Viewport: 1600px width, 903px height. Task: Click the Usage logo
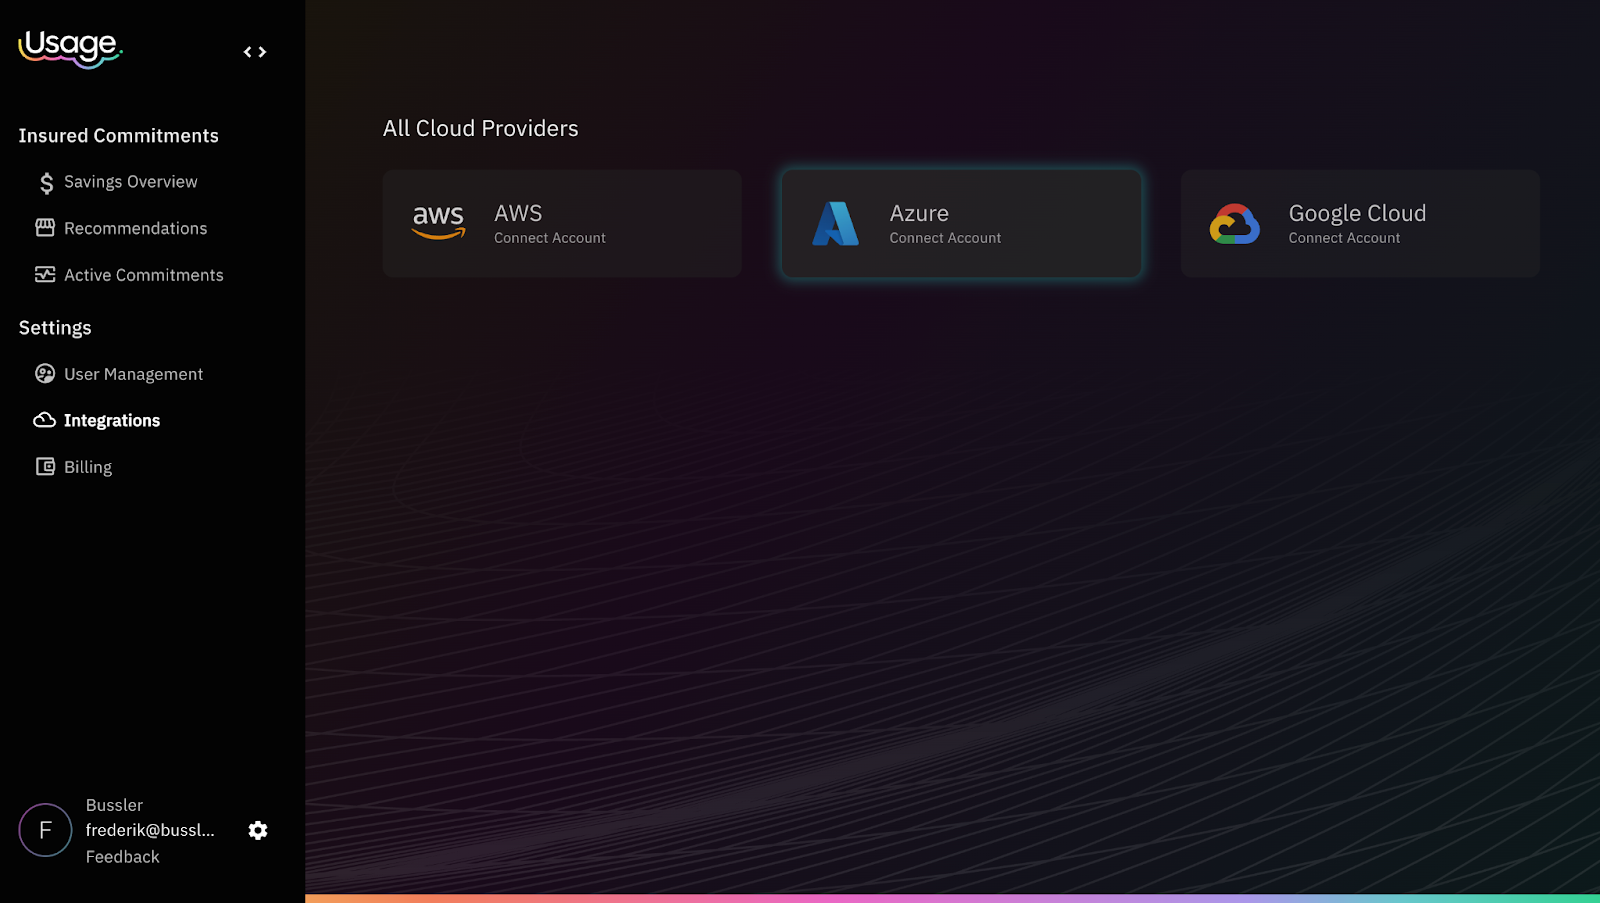pyautogui.click(x=70, y=48)
